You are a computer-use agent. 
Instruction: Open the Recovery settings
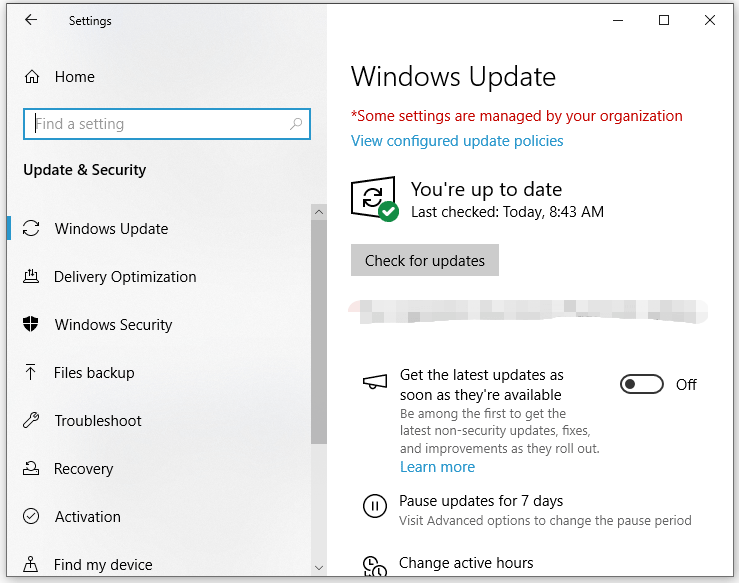(x=83, y=469)
